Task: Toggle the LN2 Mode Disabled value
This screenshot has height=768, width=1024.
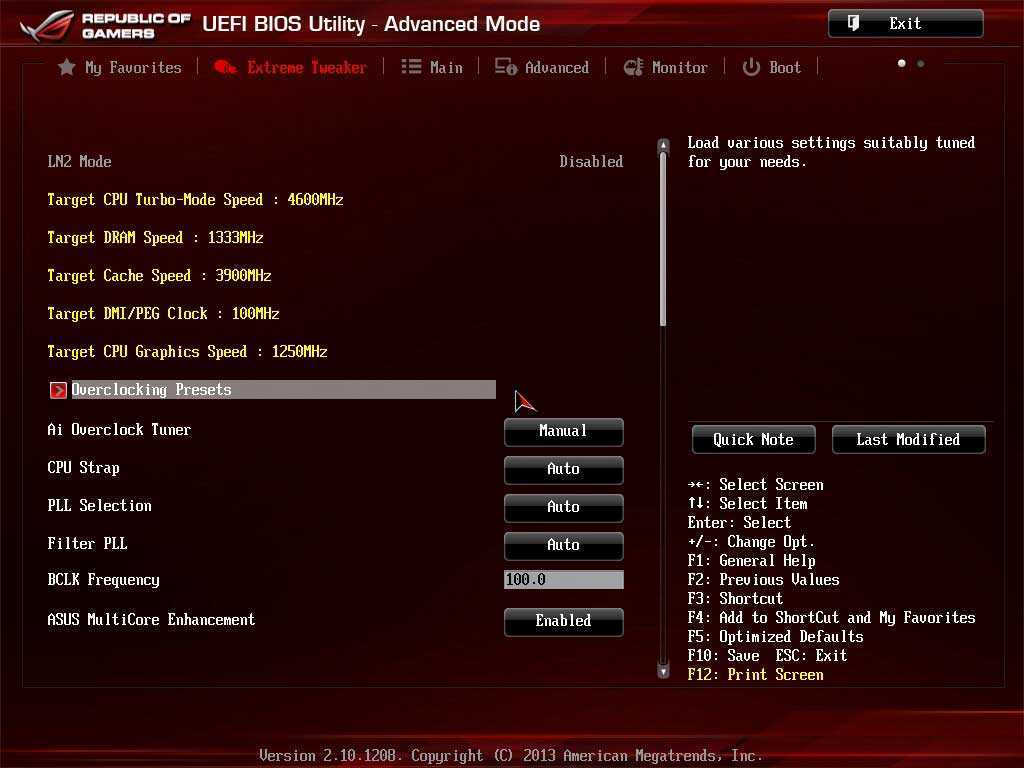Action: [x=590, y=161]
